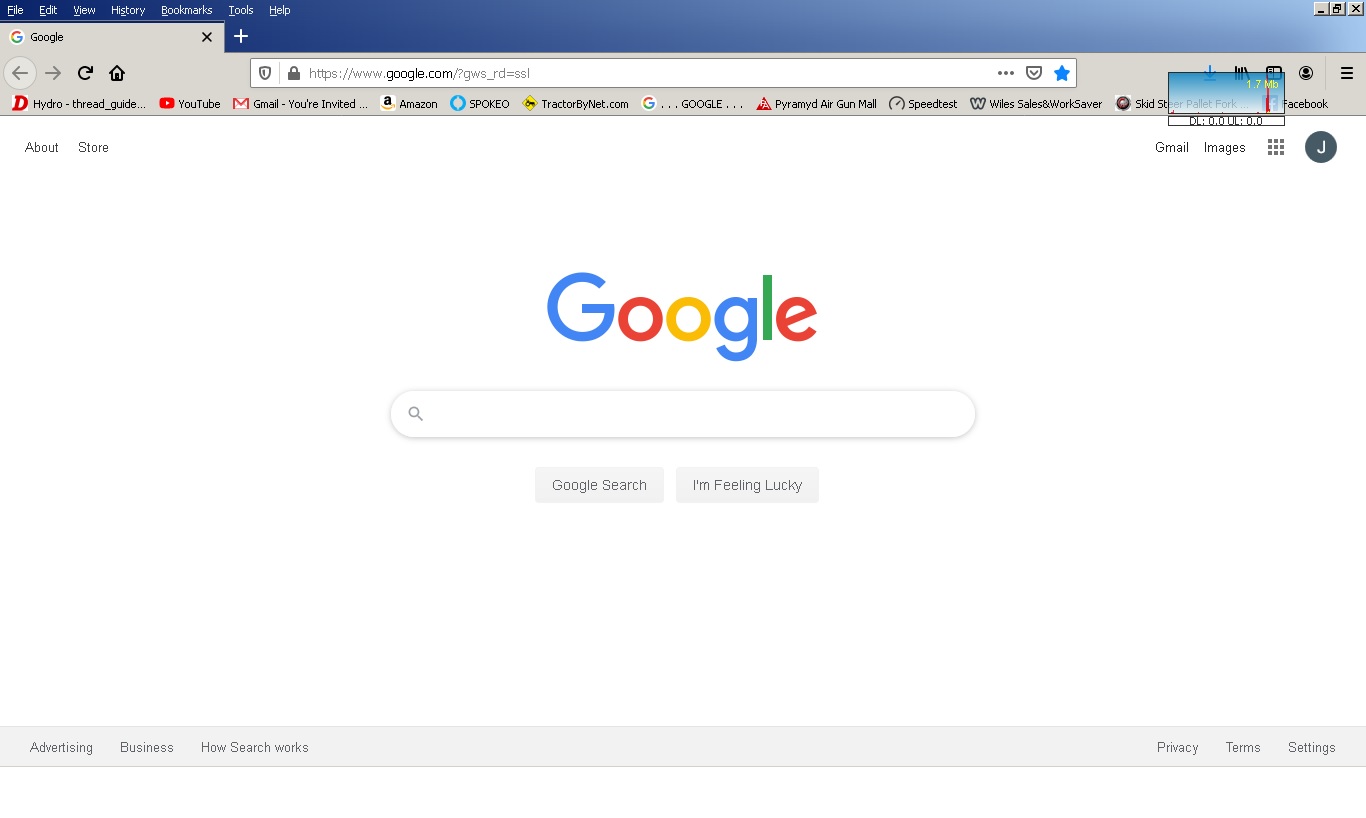
Task: Open the SPOKEO bookmark
Action: coord(480,103)
